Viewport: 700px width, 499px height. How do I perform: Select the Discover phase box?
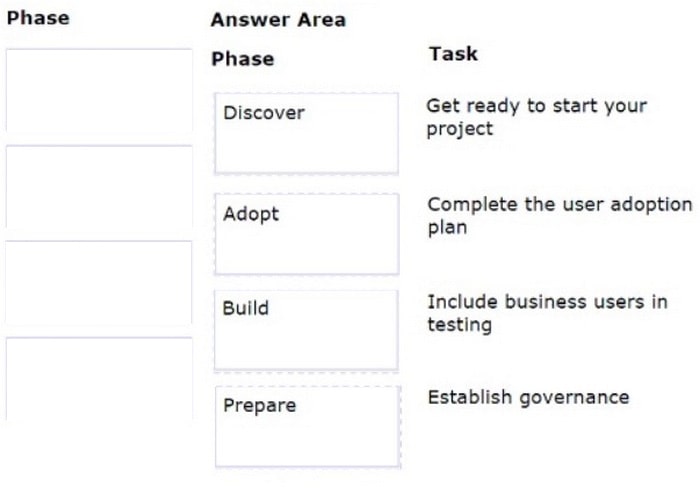307,133
